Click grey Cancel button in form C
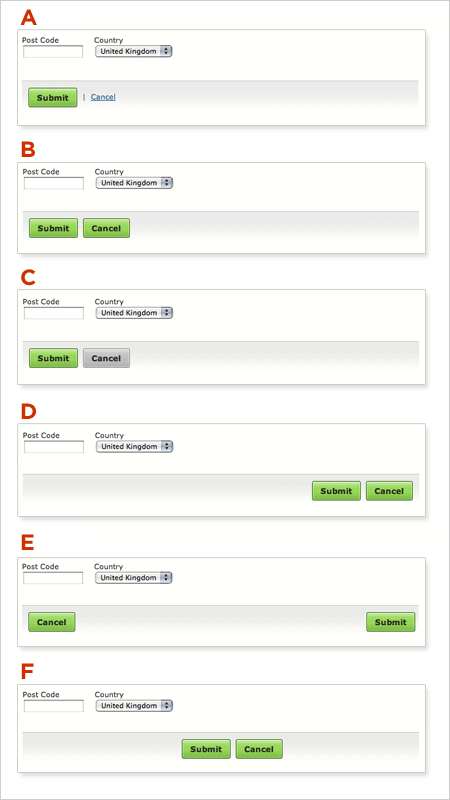The height and width of the screenshot is (800, 450). coord(106,358)
